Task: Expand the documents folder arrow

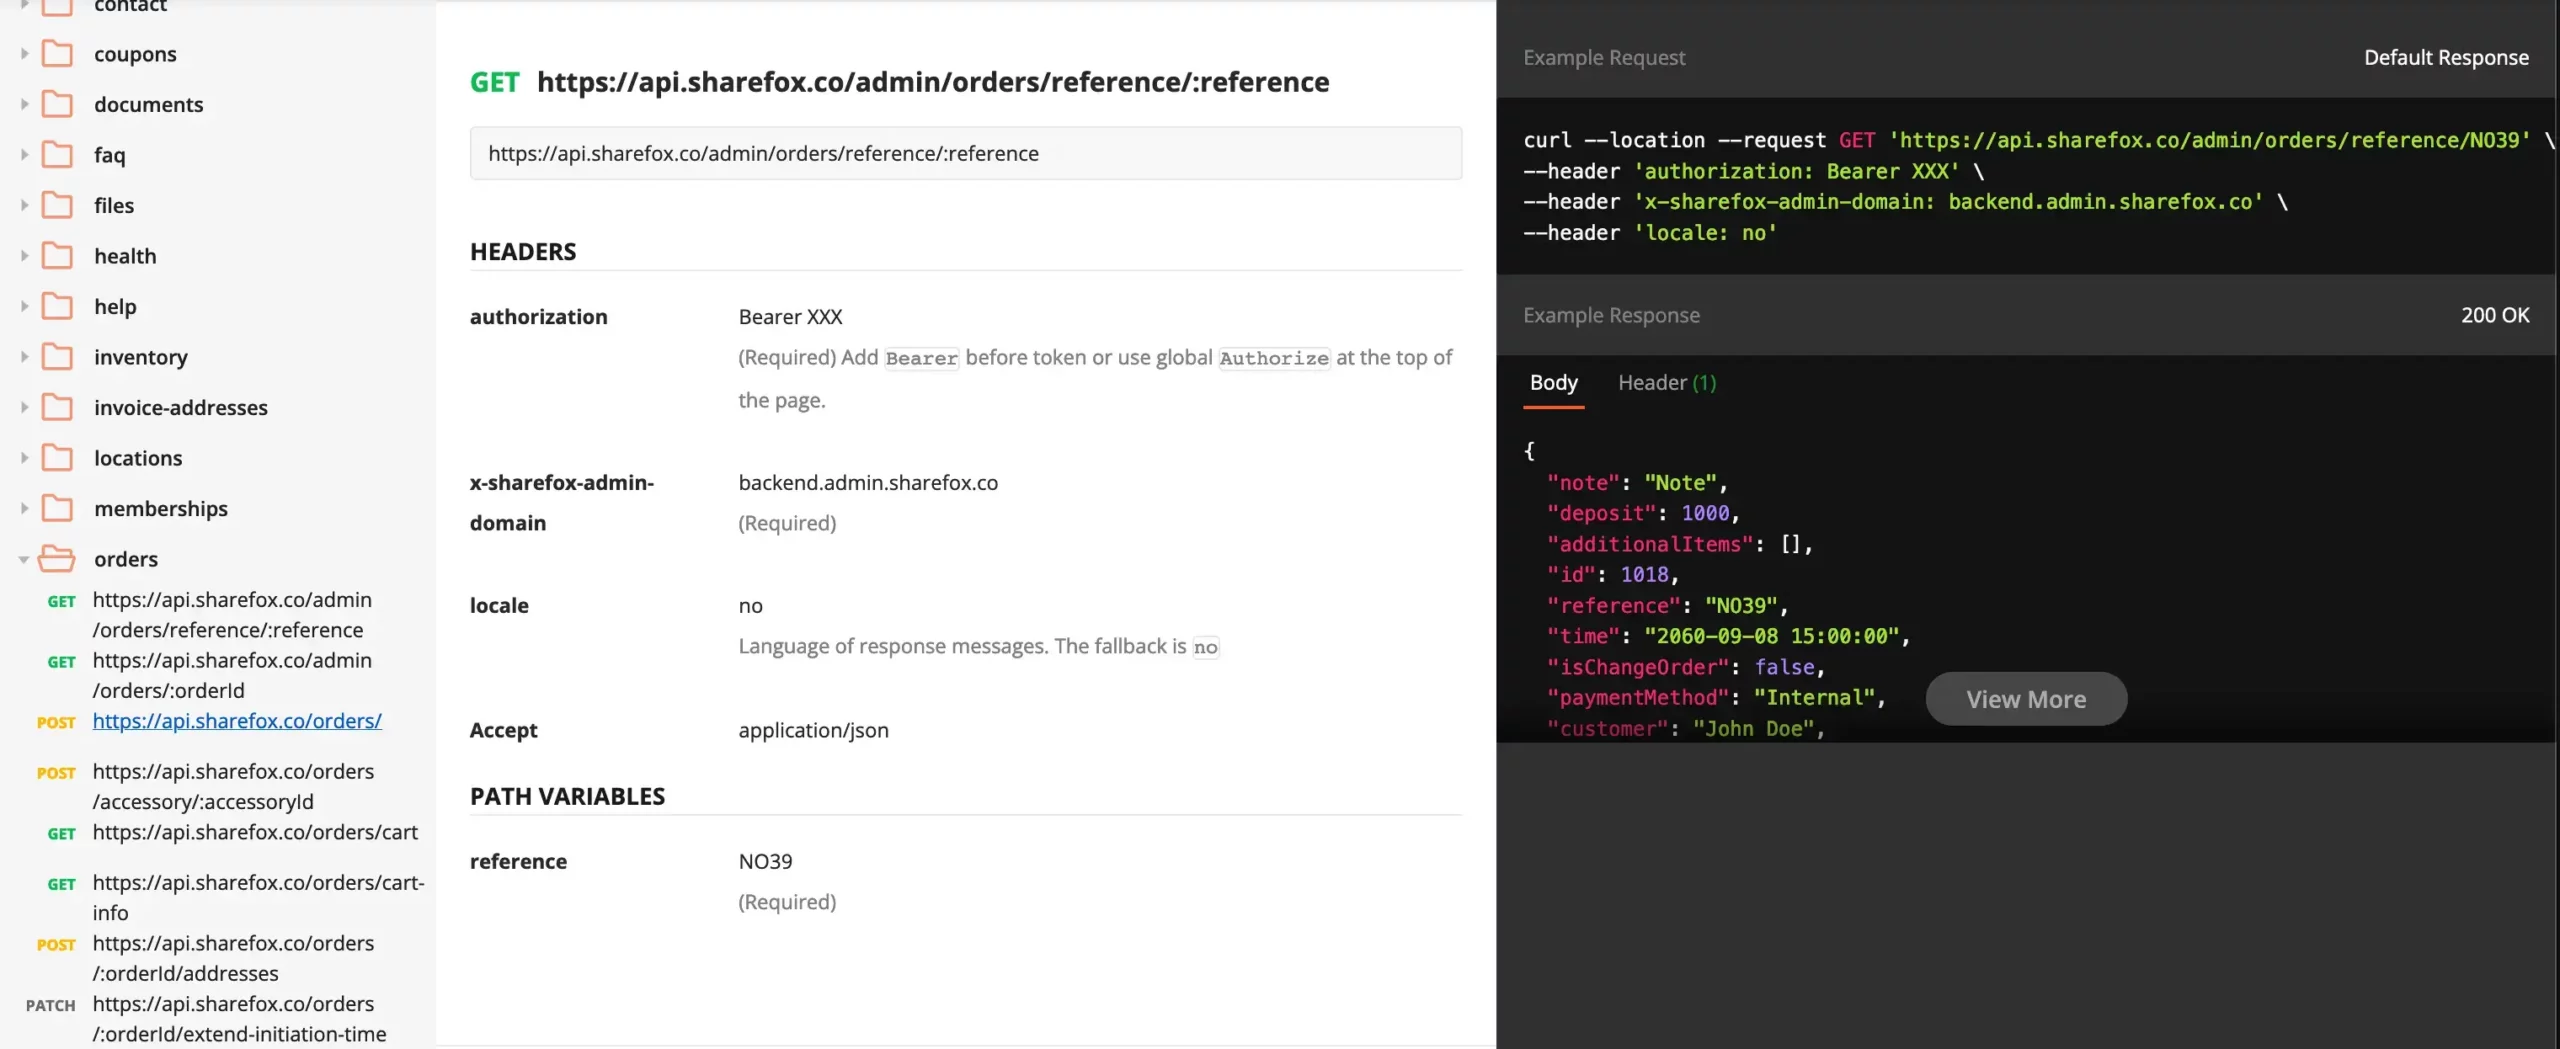Action: pyautogui.click(x=24, y=104)
